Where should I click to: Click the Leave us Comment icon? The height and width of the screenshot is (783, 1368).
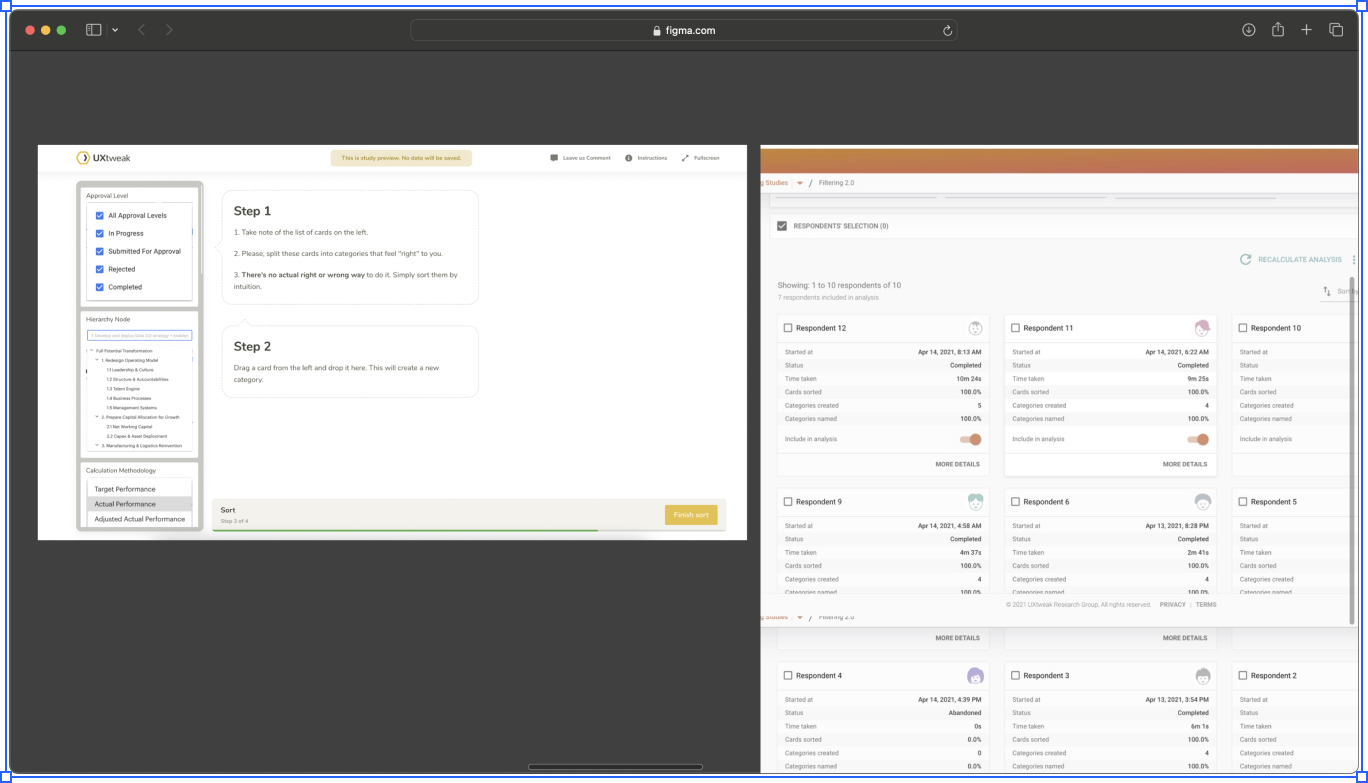(x=554, y=158)
